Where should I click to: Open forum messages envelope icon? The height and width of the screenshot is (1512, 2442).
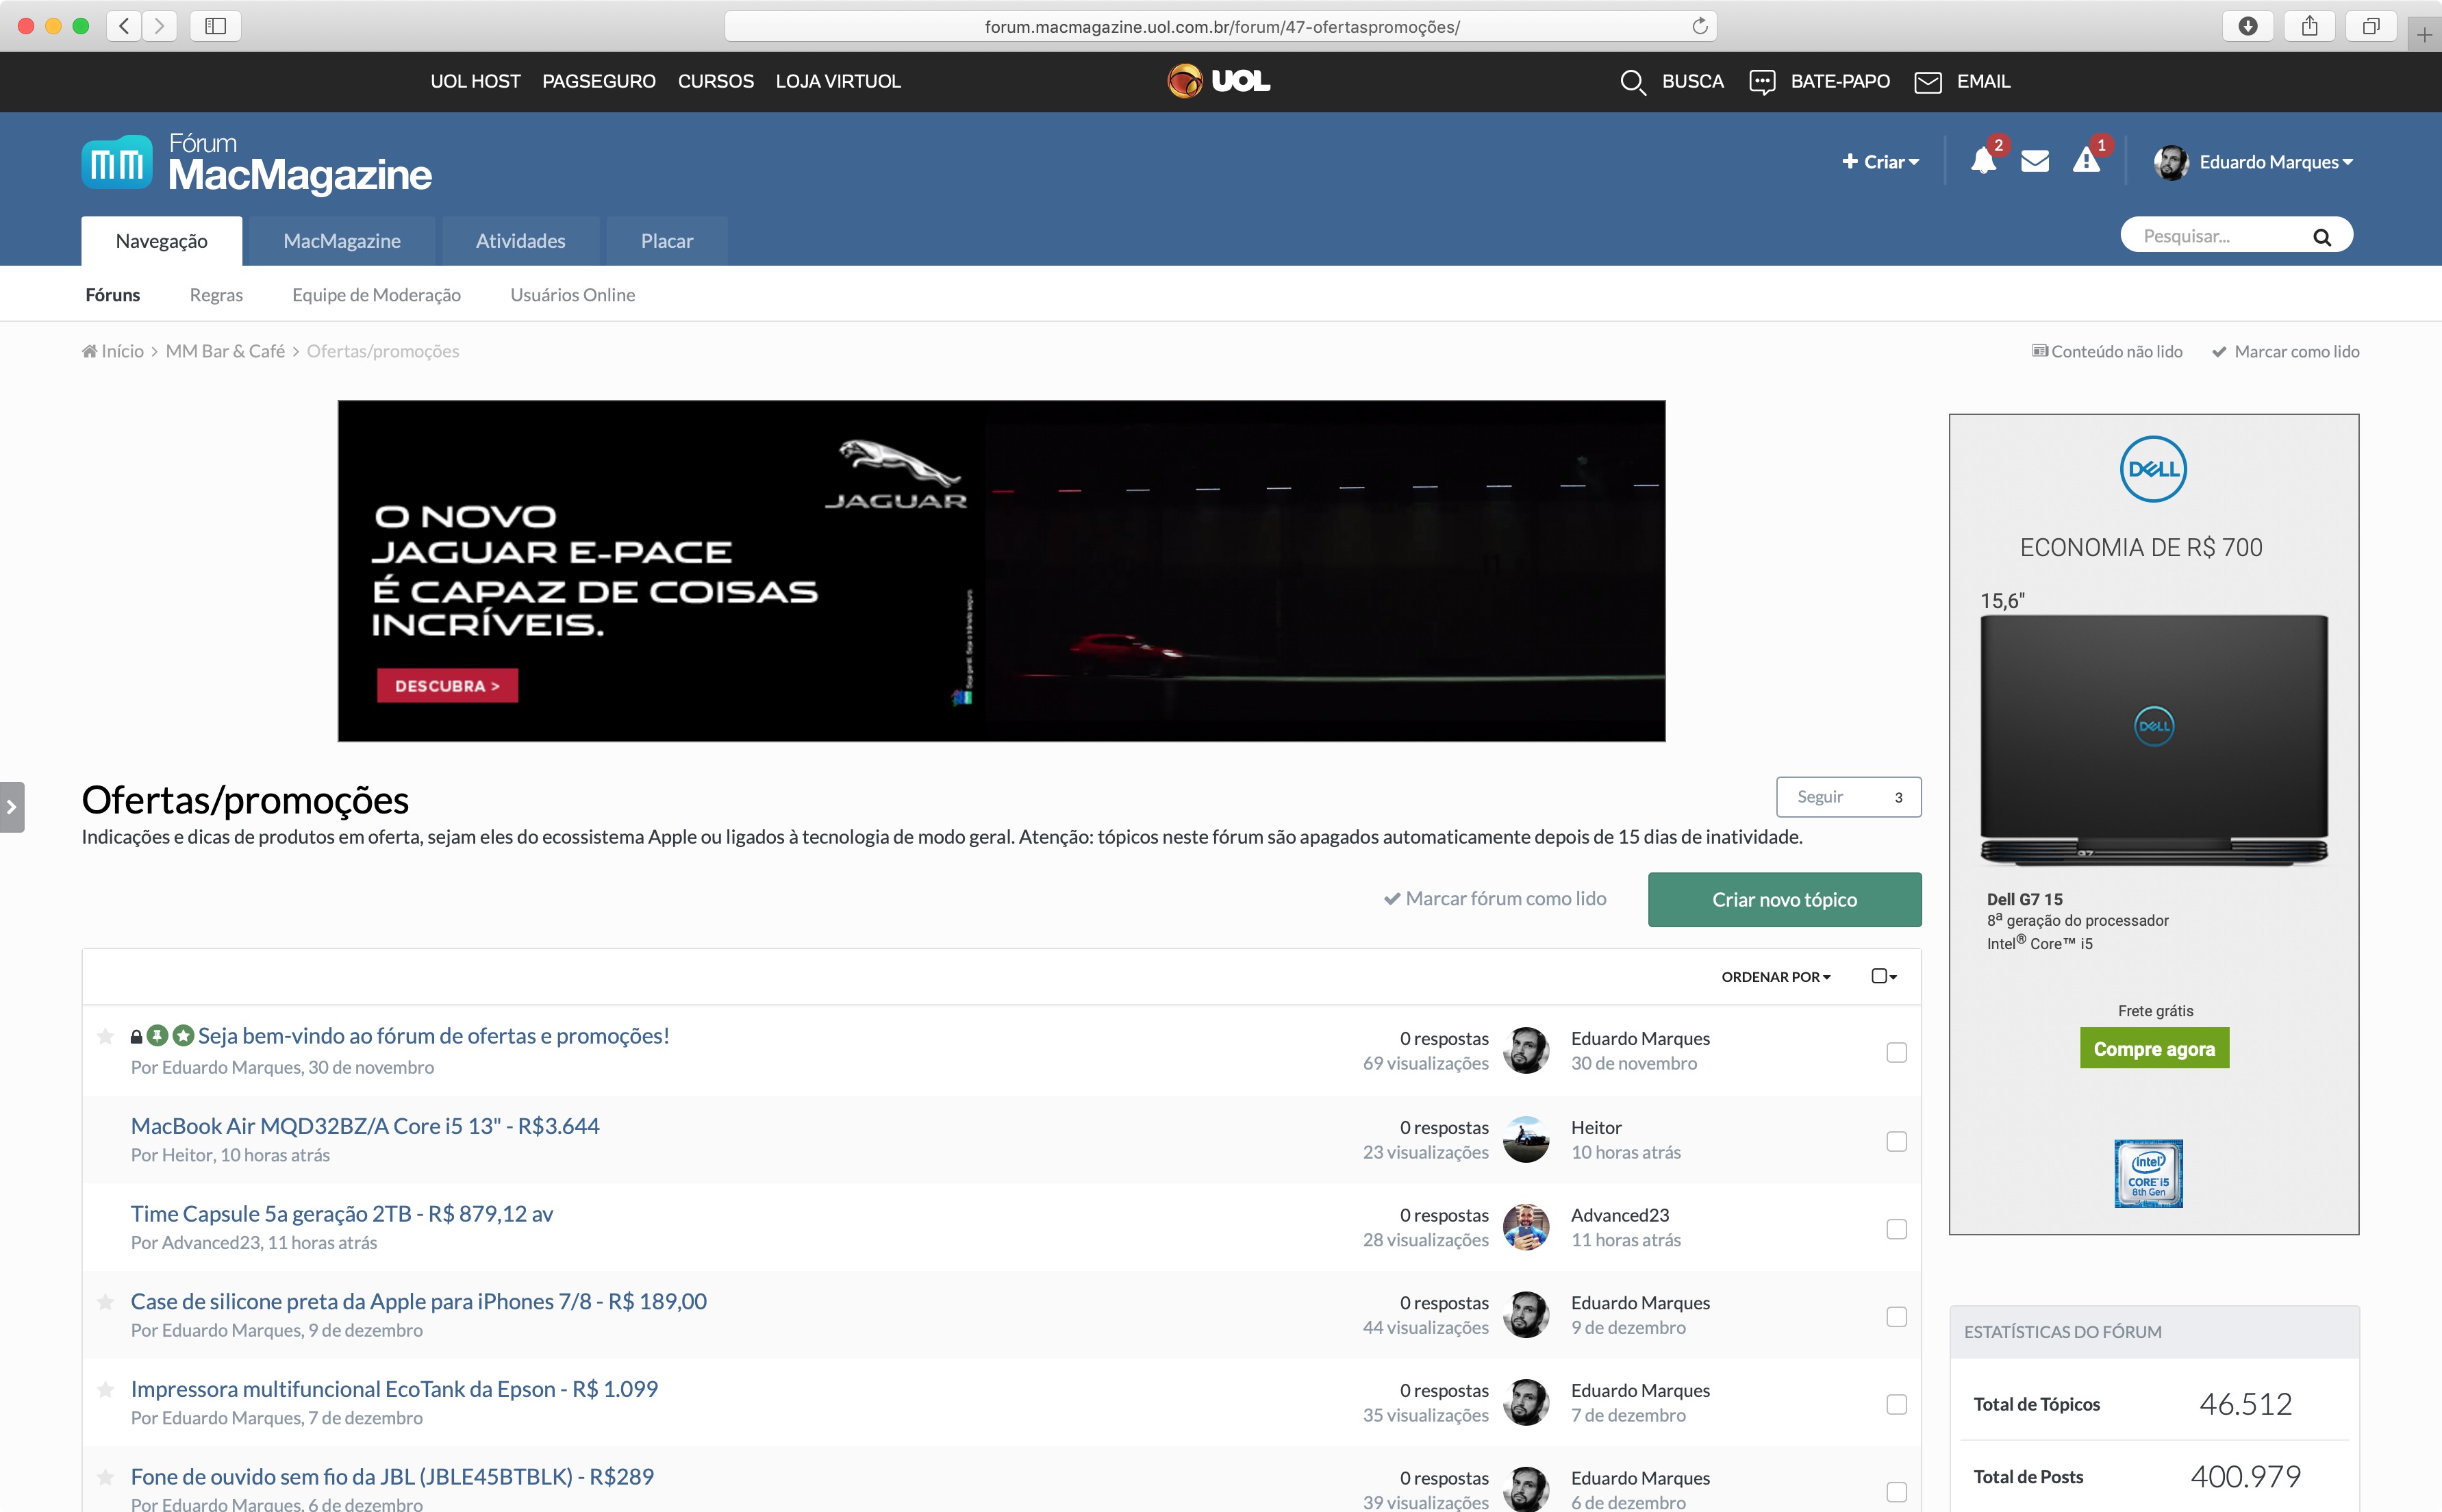[2035, 161]
